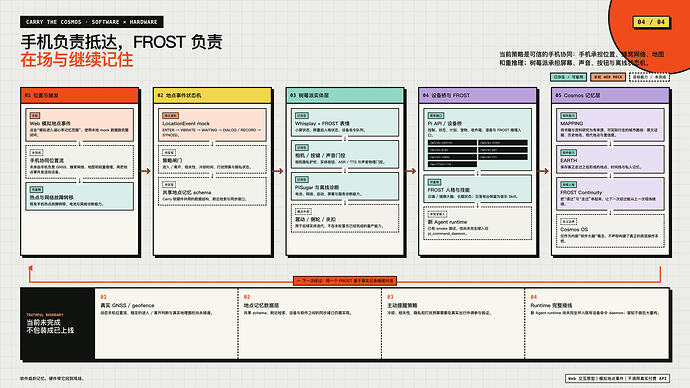Open the 新 Agent runtime card
Image resolution: width=690 pixels, height=388 pixels.
477,223
